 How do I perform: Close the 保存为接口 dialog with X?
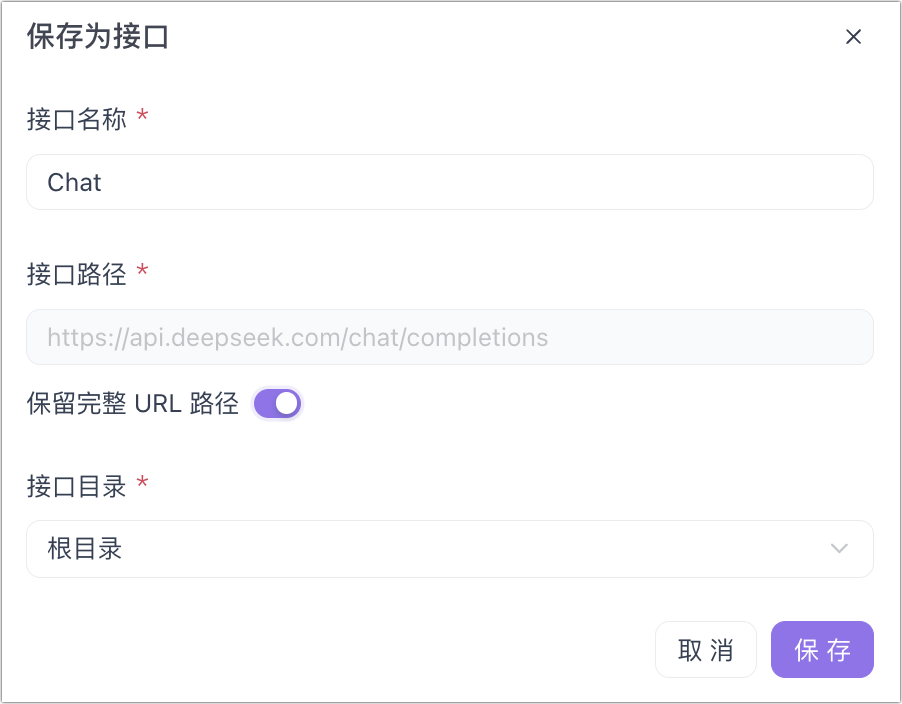point(853,37)
